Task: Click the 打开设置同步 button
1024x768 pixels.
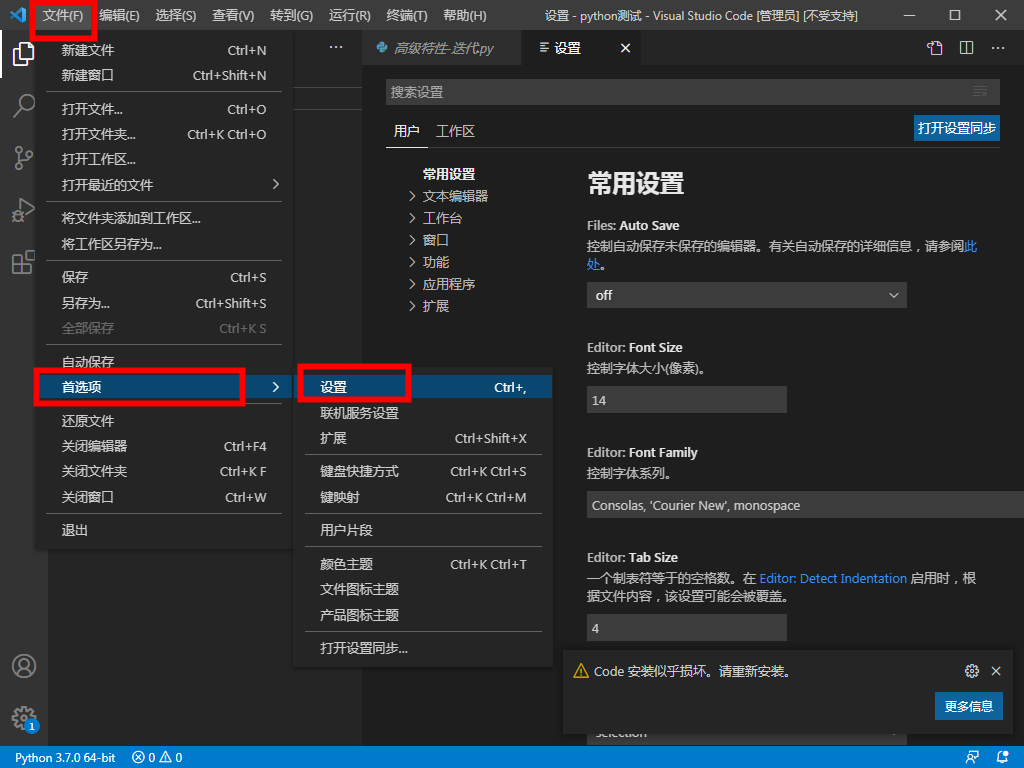Action: (x=957, y=128)
